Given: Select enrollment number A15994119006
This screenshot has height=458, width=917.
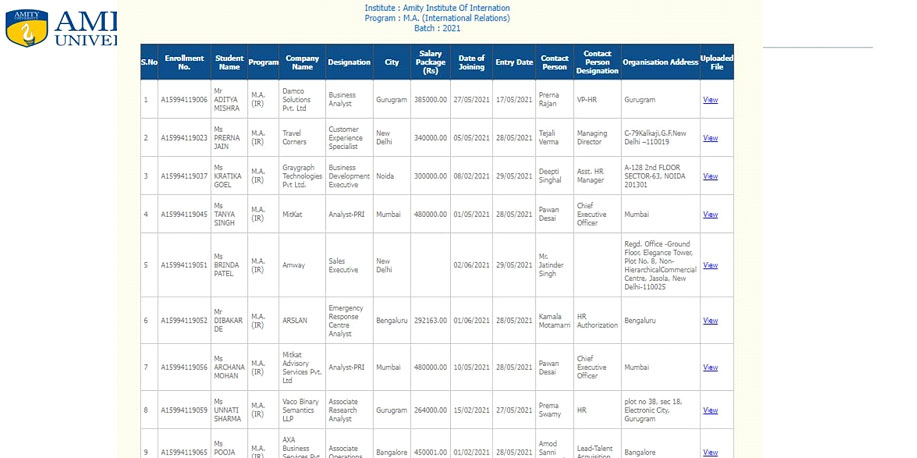Looking at the screenshot, I should pos(184,100).
